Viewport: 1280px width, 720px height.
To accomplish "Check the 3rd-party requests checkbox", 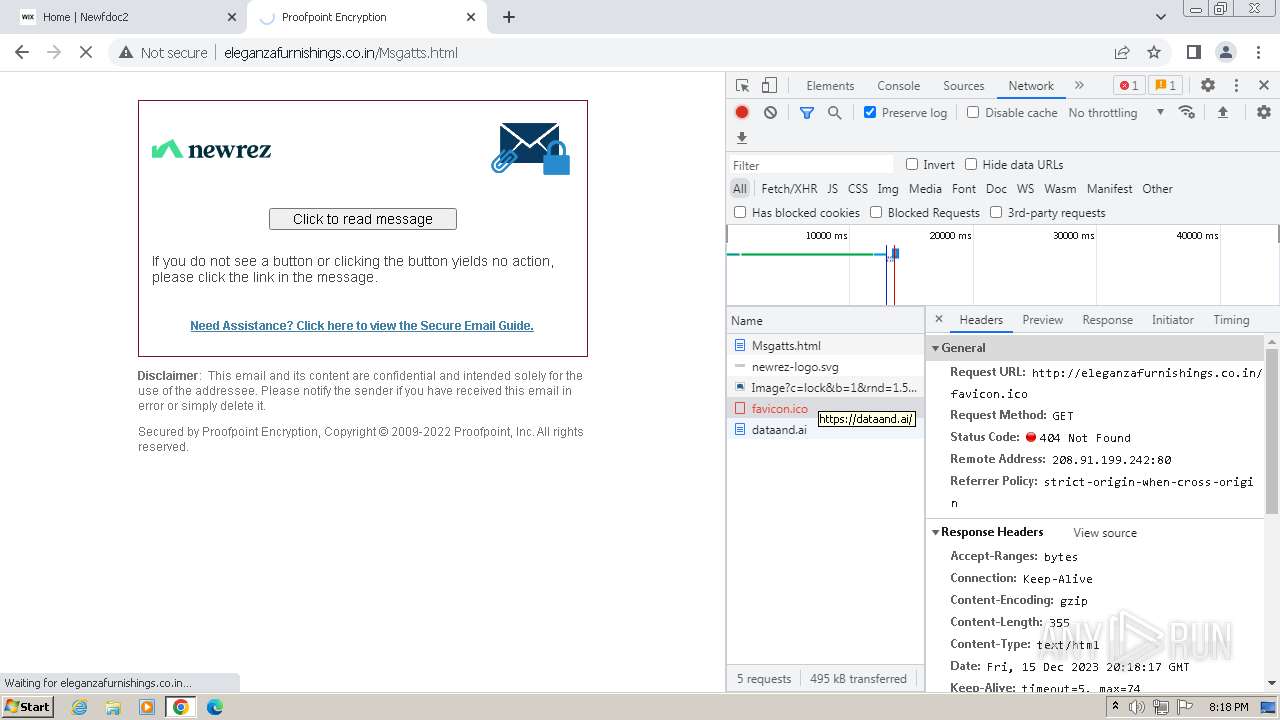I will (x=996, y=212).
